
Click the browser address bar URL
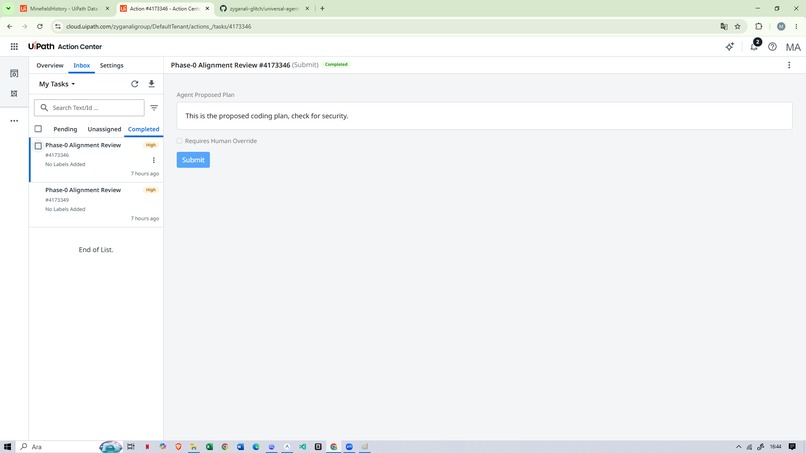click(x=158, y=26)
